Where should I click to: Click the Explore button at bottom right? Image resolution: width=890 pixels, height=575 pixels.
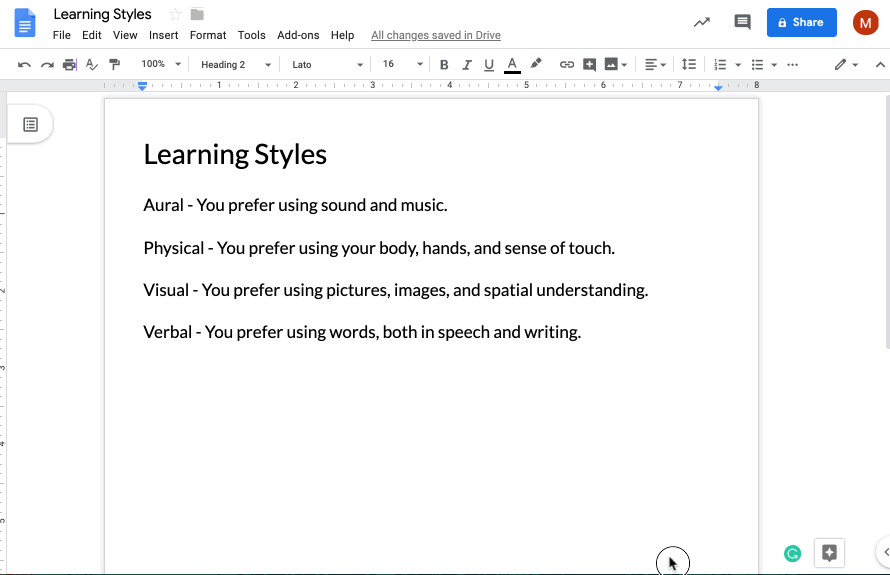(829, 552)
